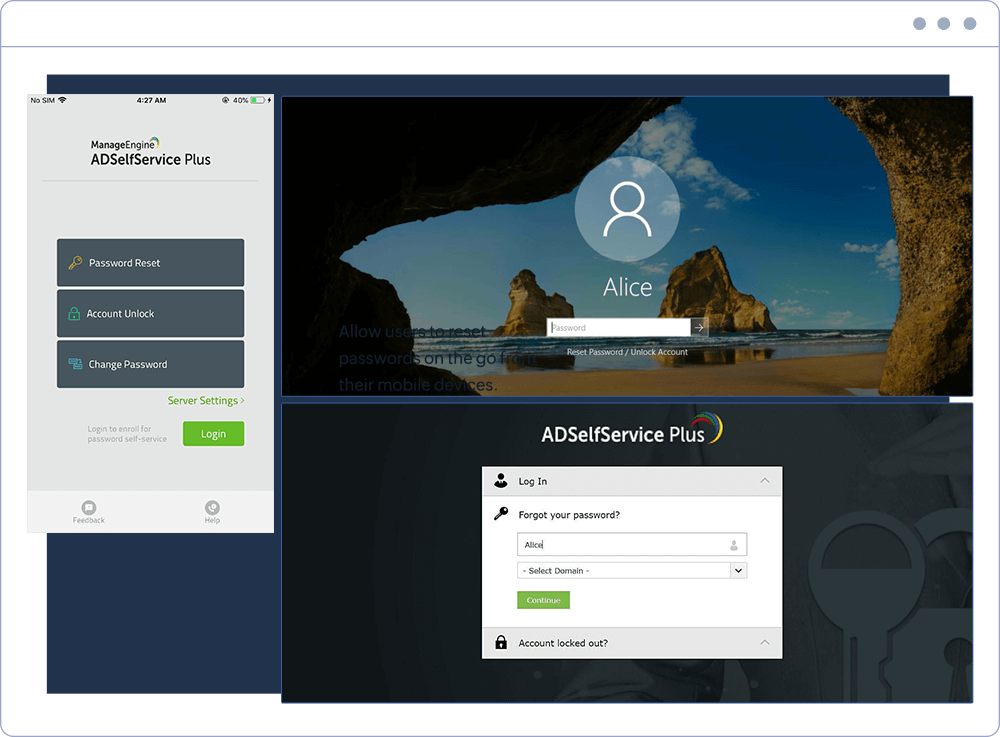Click the Windows password input field
Viewport: 1000px width, 737px height.
pyautogui.click(x=617, y=327)
